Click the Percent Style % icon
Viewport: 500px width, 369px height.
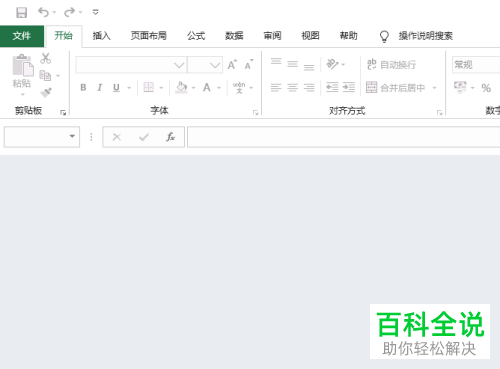click(x=486, y=88)
